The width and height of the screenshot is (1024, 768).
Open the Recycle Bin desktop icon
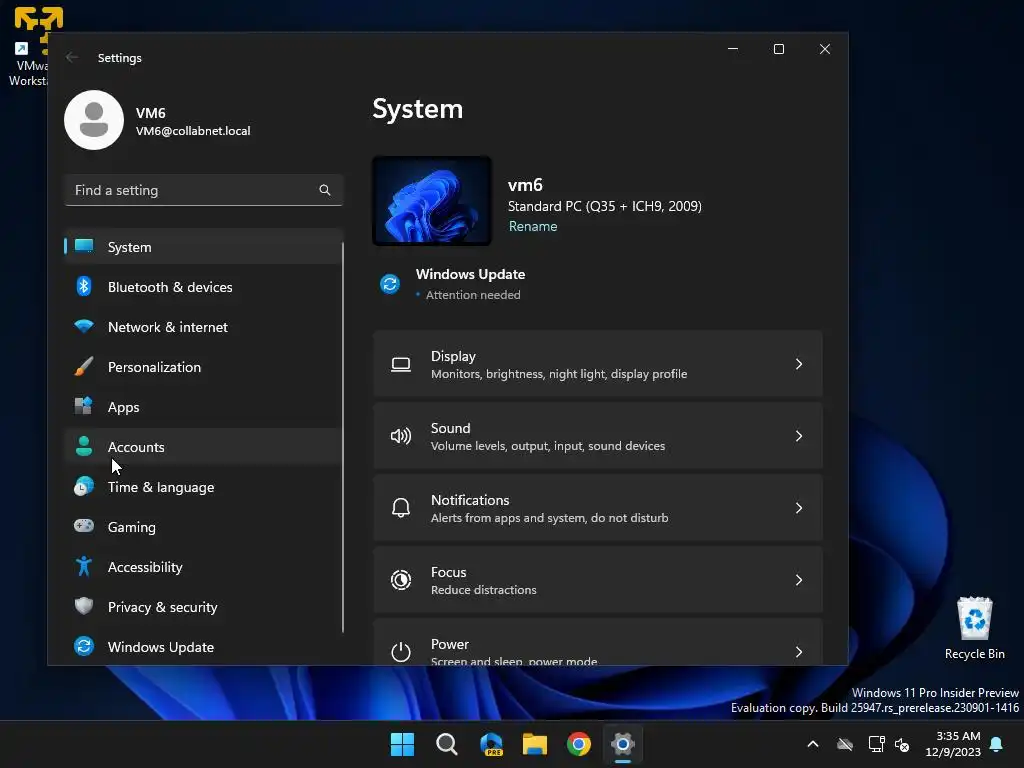pyautogui.click(x=974, y=628)
